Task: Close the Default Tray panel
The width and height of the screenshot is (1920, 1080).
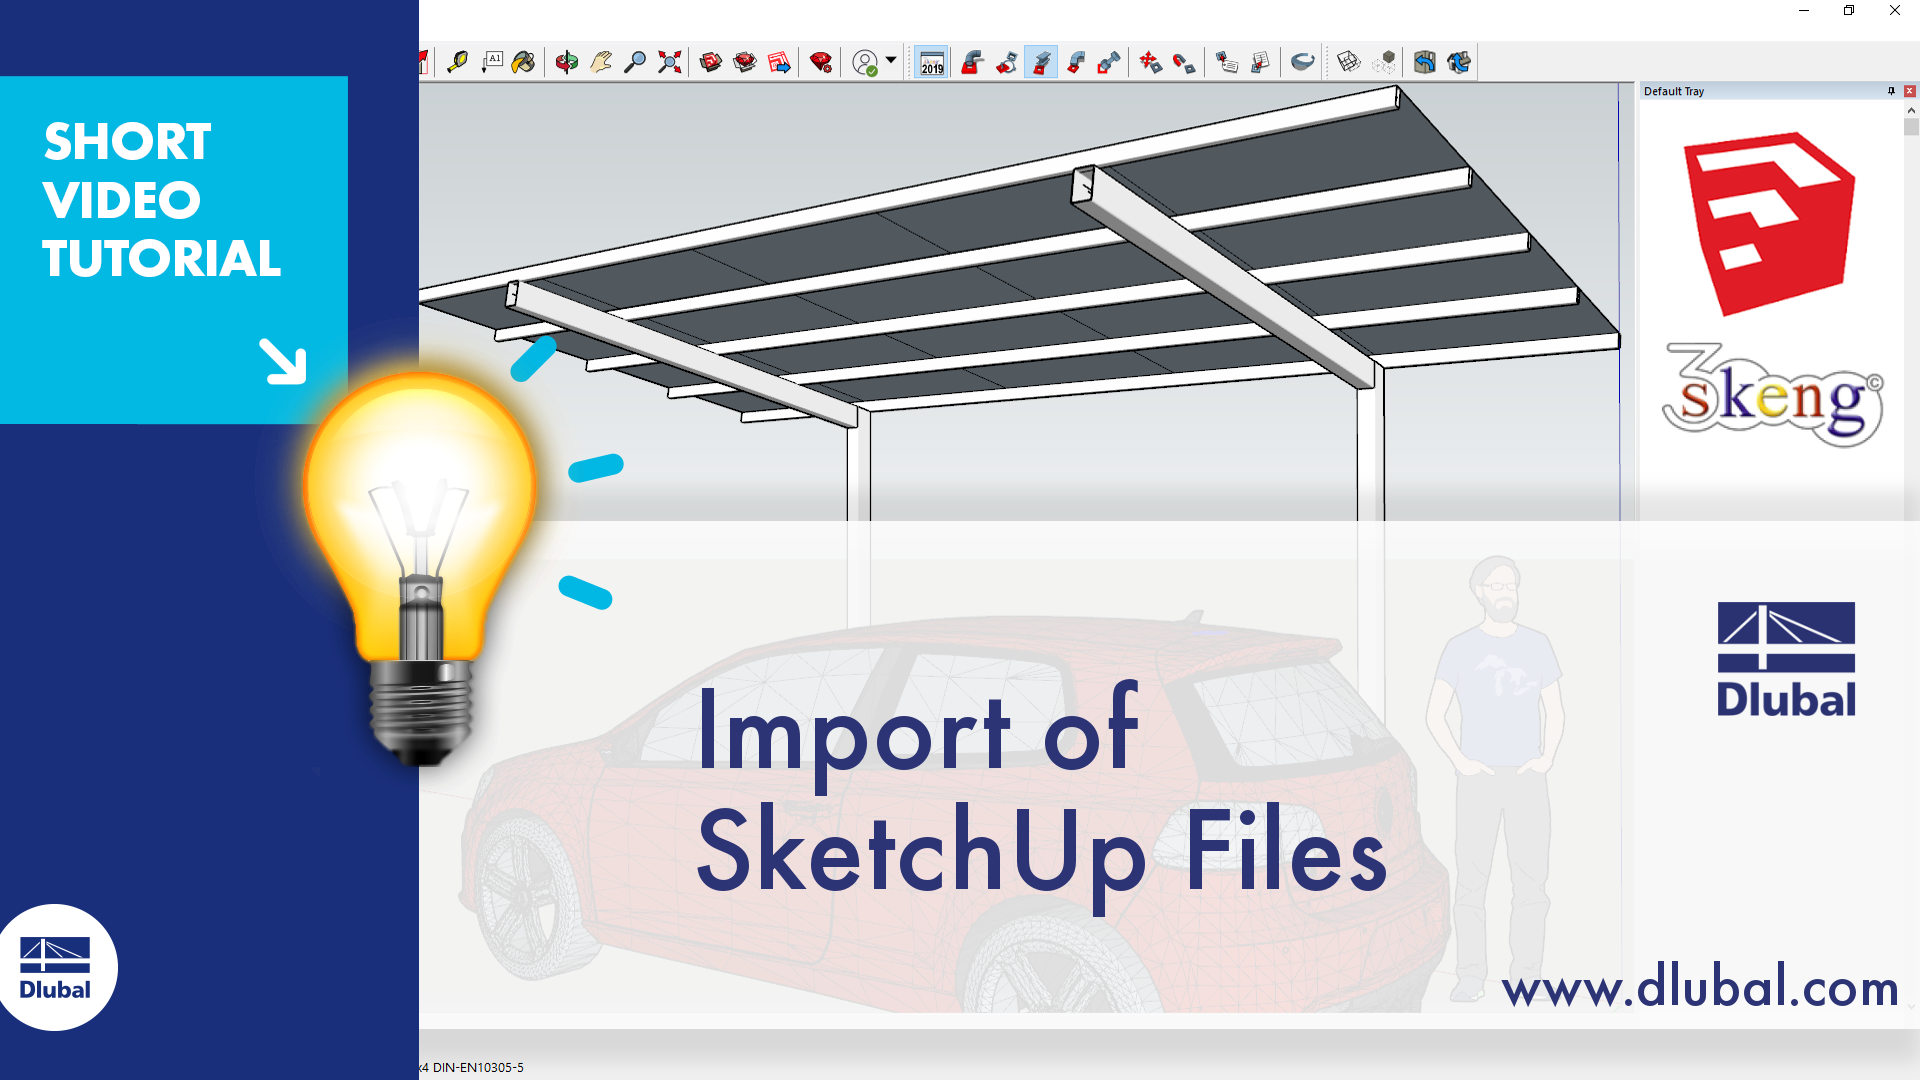Action: tap(1911, 91)
